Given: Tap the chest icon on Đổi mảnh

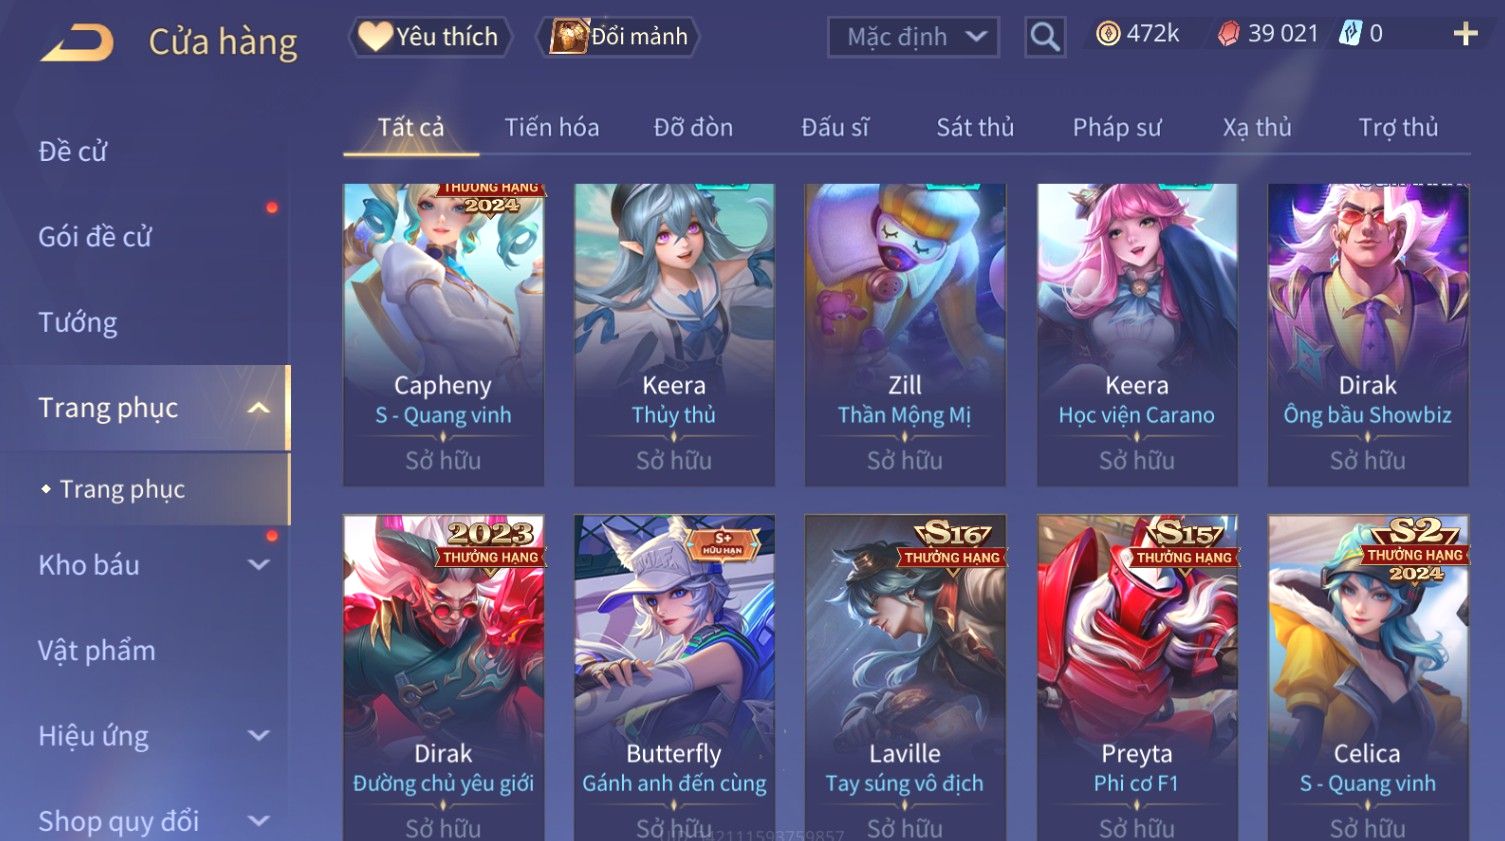Looking at the screenshot, I should (x=569, y=37).
